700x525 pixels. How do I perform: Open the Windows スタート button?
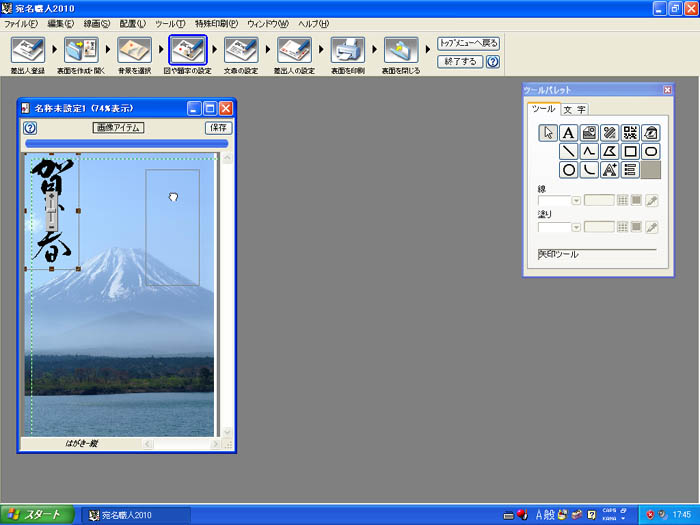(37, 515)
